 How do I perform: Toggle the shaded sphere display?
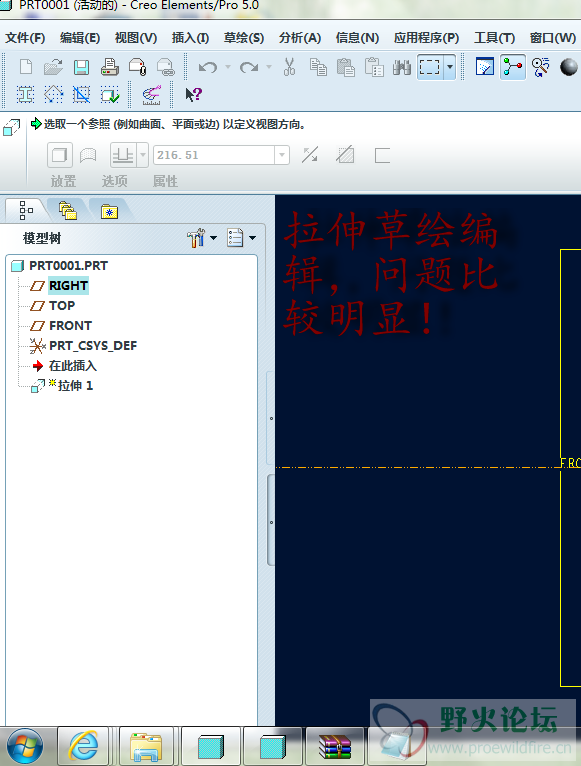click(x=569, y=67)
